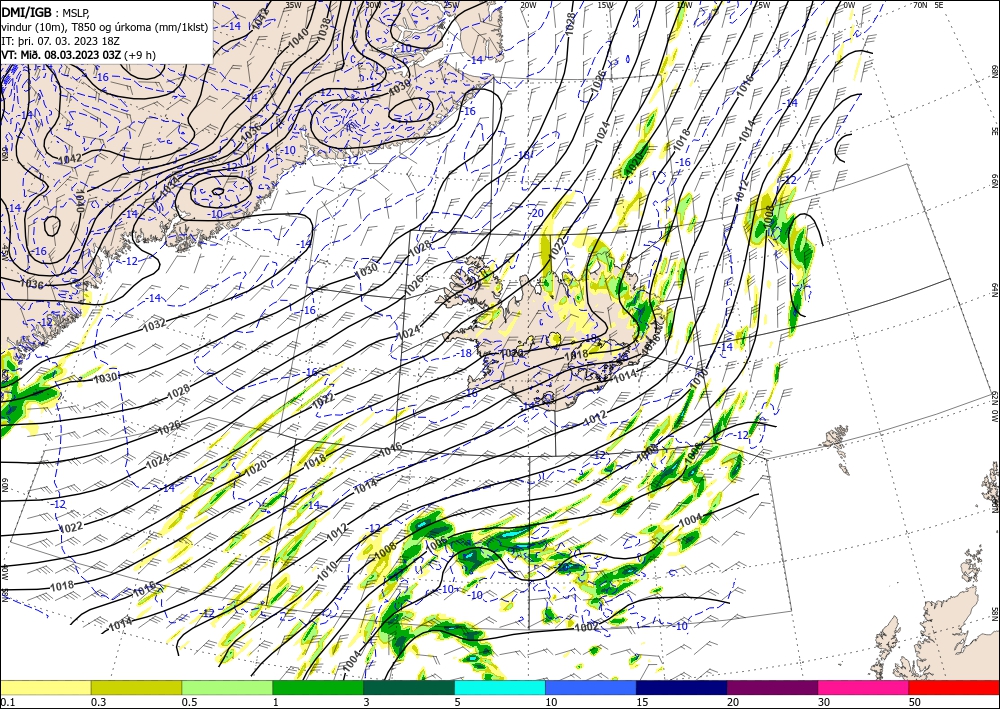This screenshot has height=709, width=1000.
Task: Click the '30' legend scale value
Action: point(824,702)
